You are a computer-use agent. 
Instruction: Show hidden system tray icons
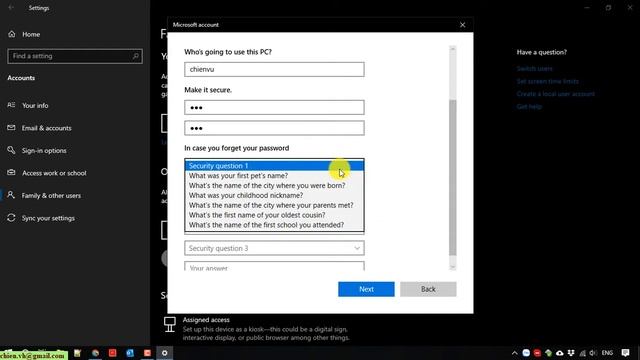tap(515, 353)
